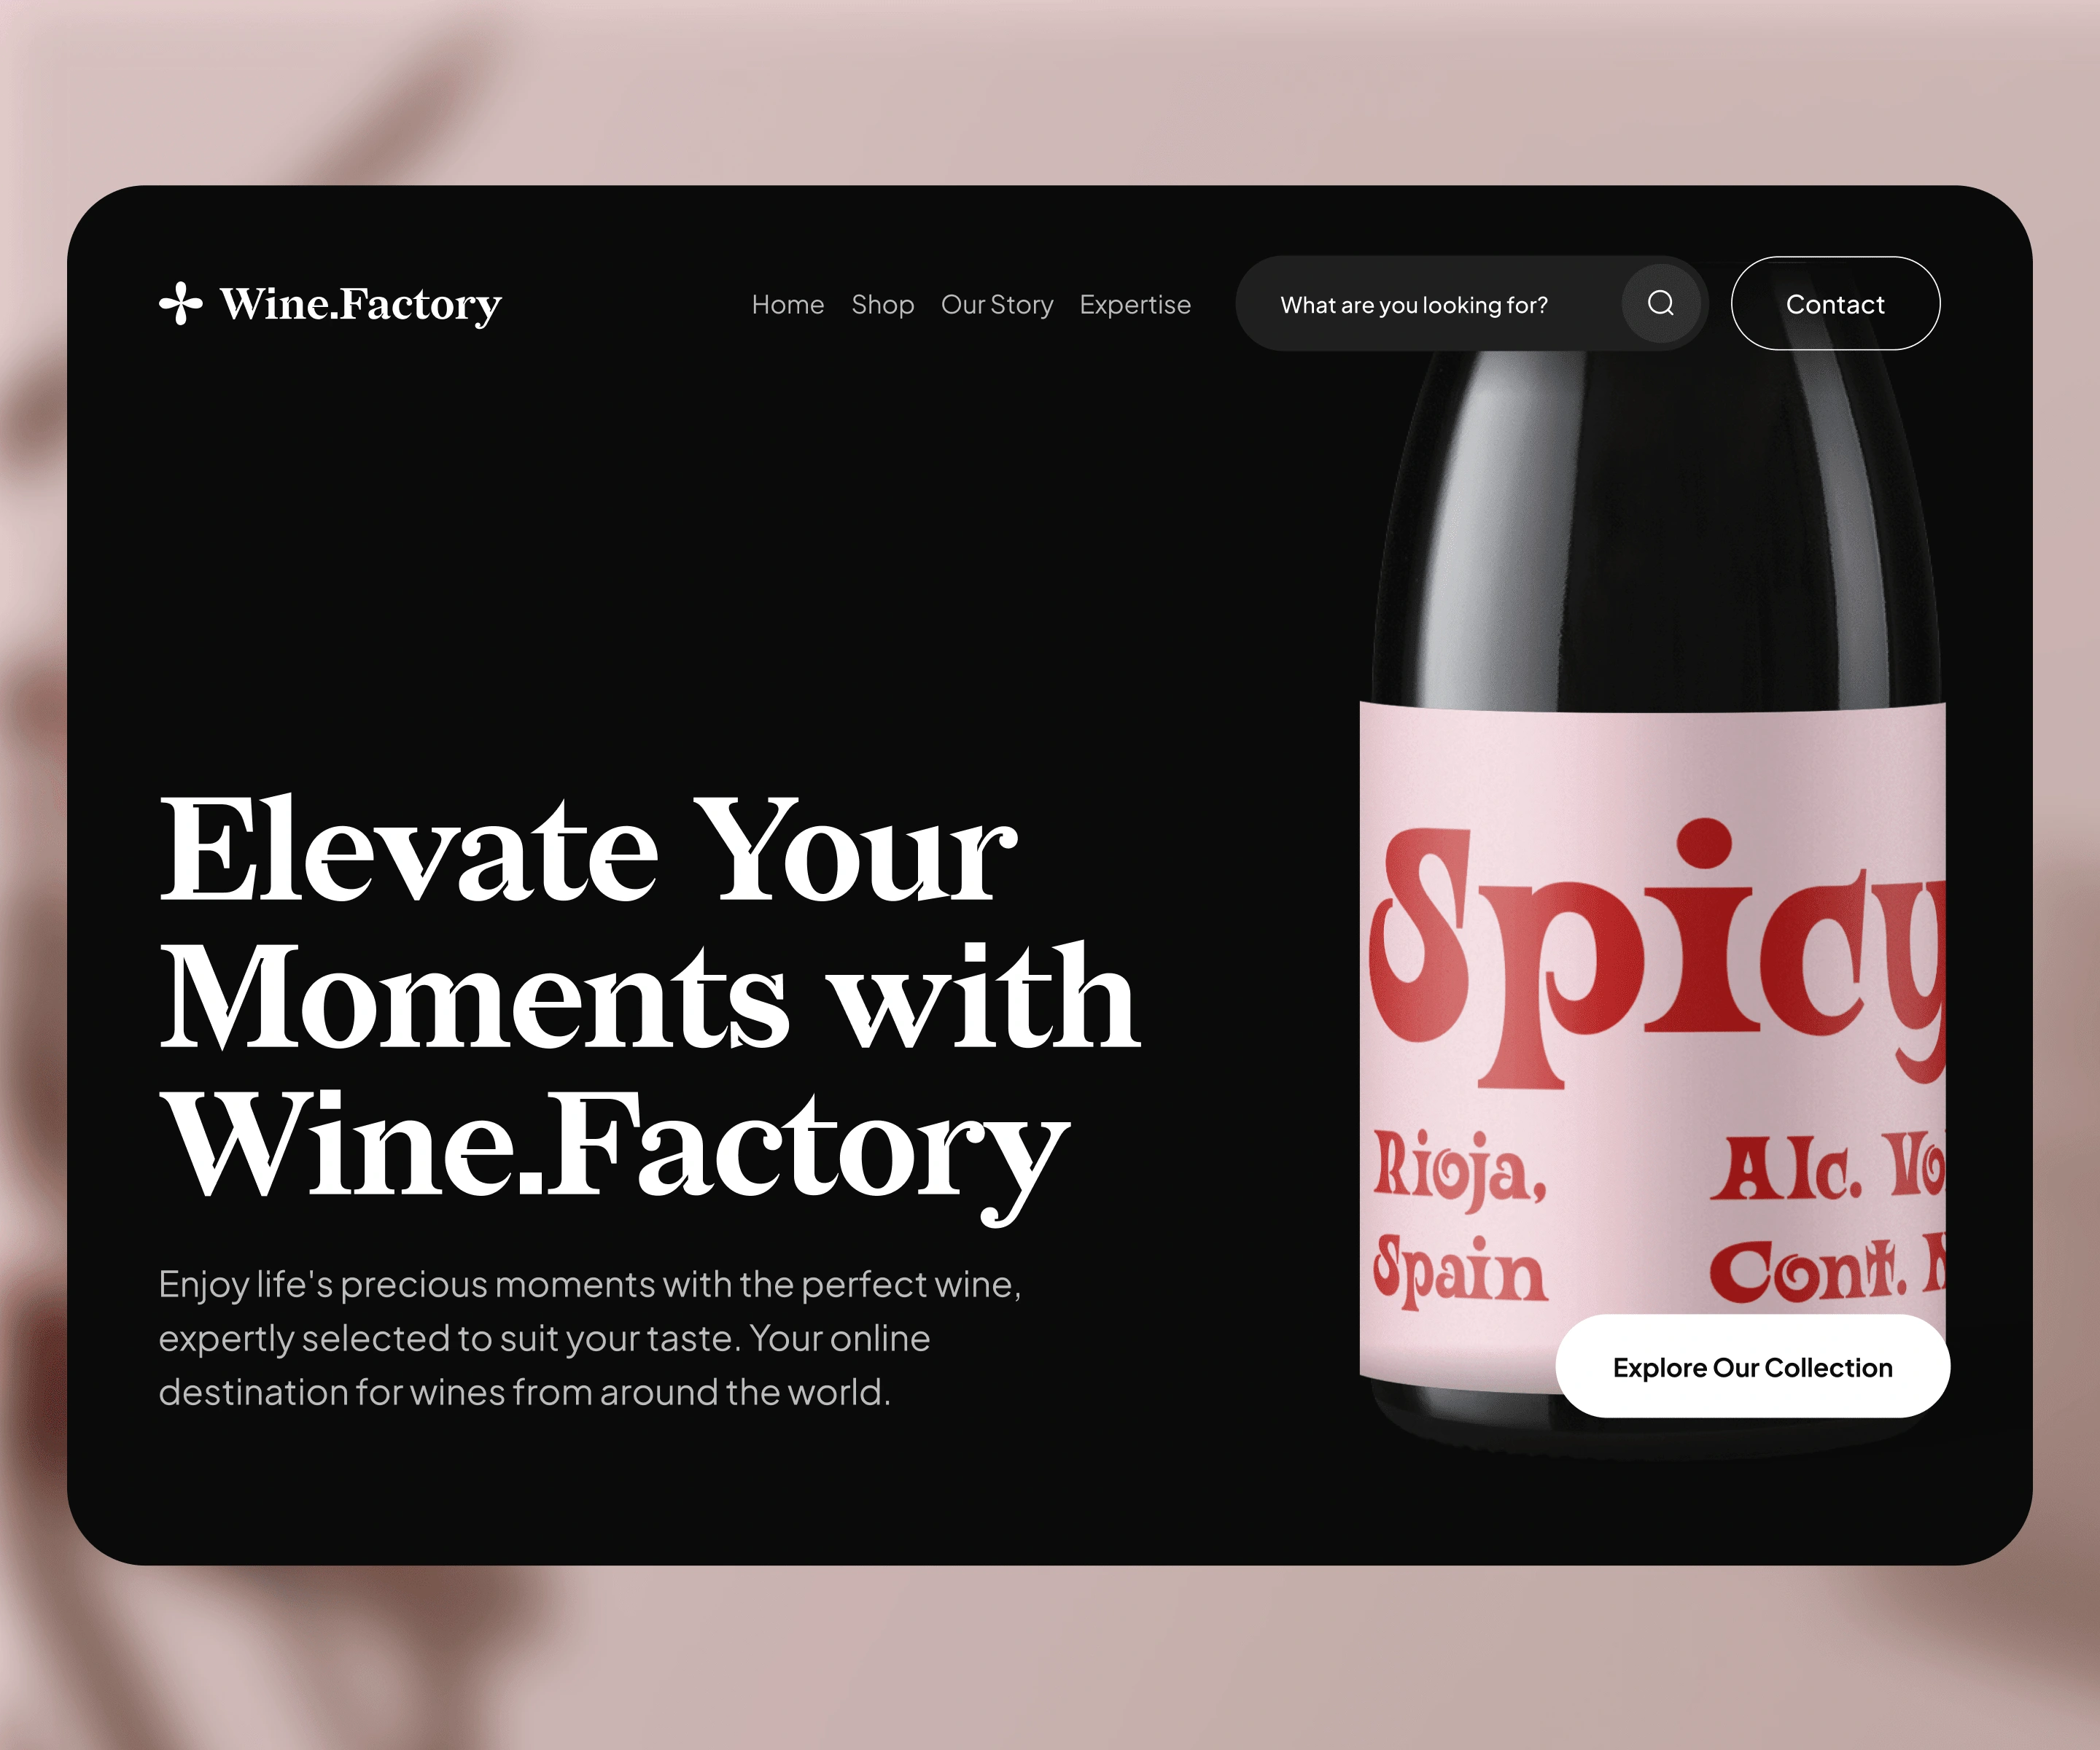Click the 'Enjoy life's precious moments' paragraph
Viewport: 2100px width, 1750px height.
pos(590,1338)
